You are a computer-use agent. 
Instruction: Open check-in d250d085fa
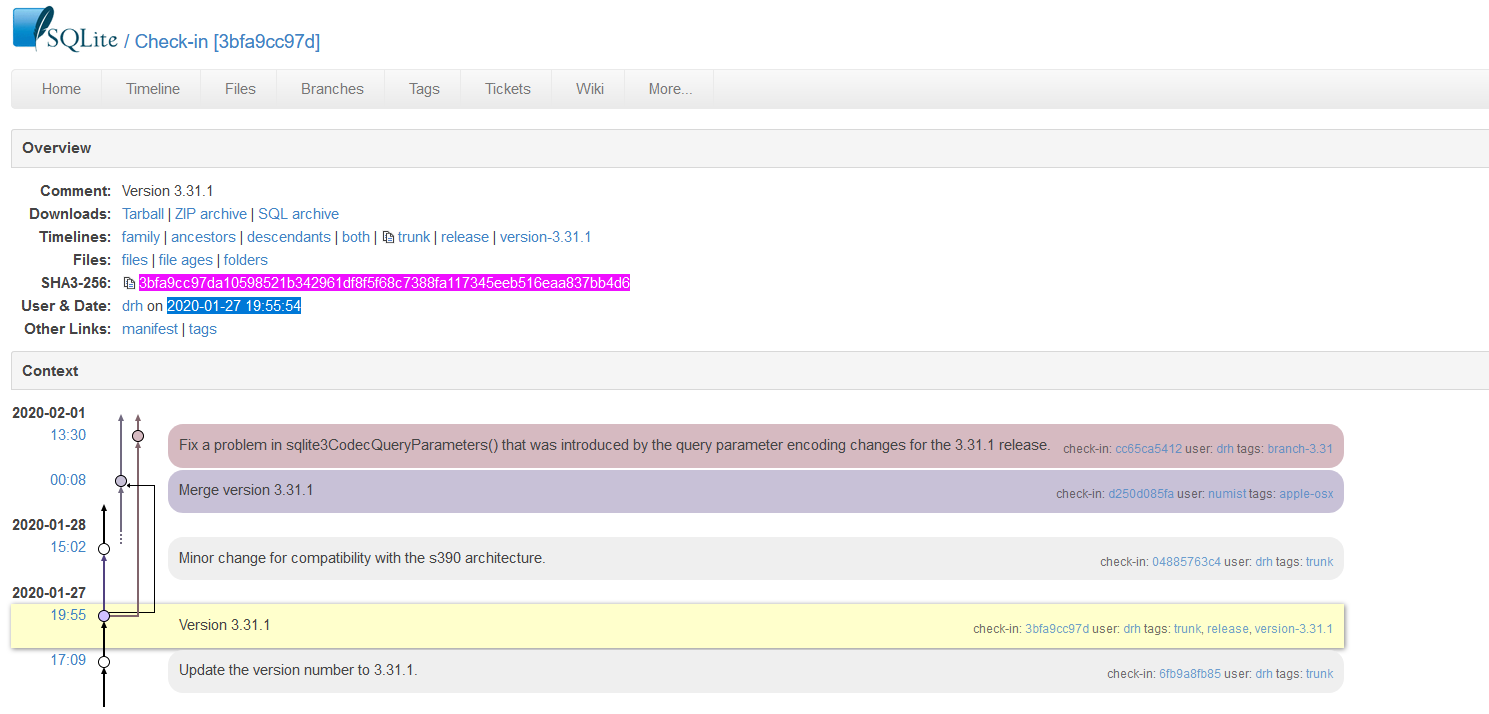(1141, 494)
